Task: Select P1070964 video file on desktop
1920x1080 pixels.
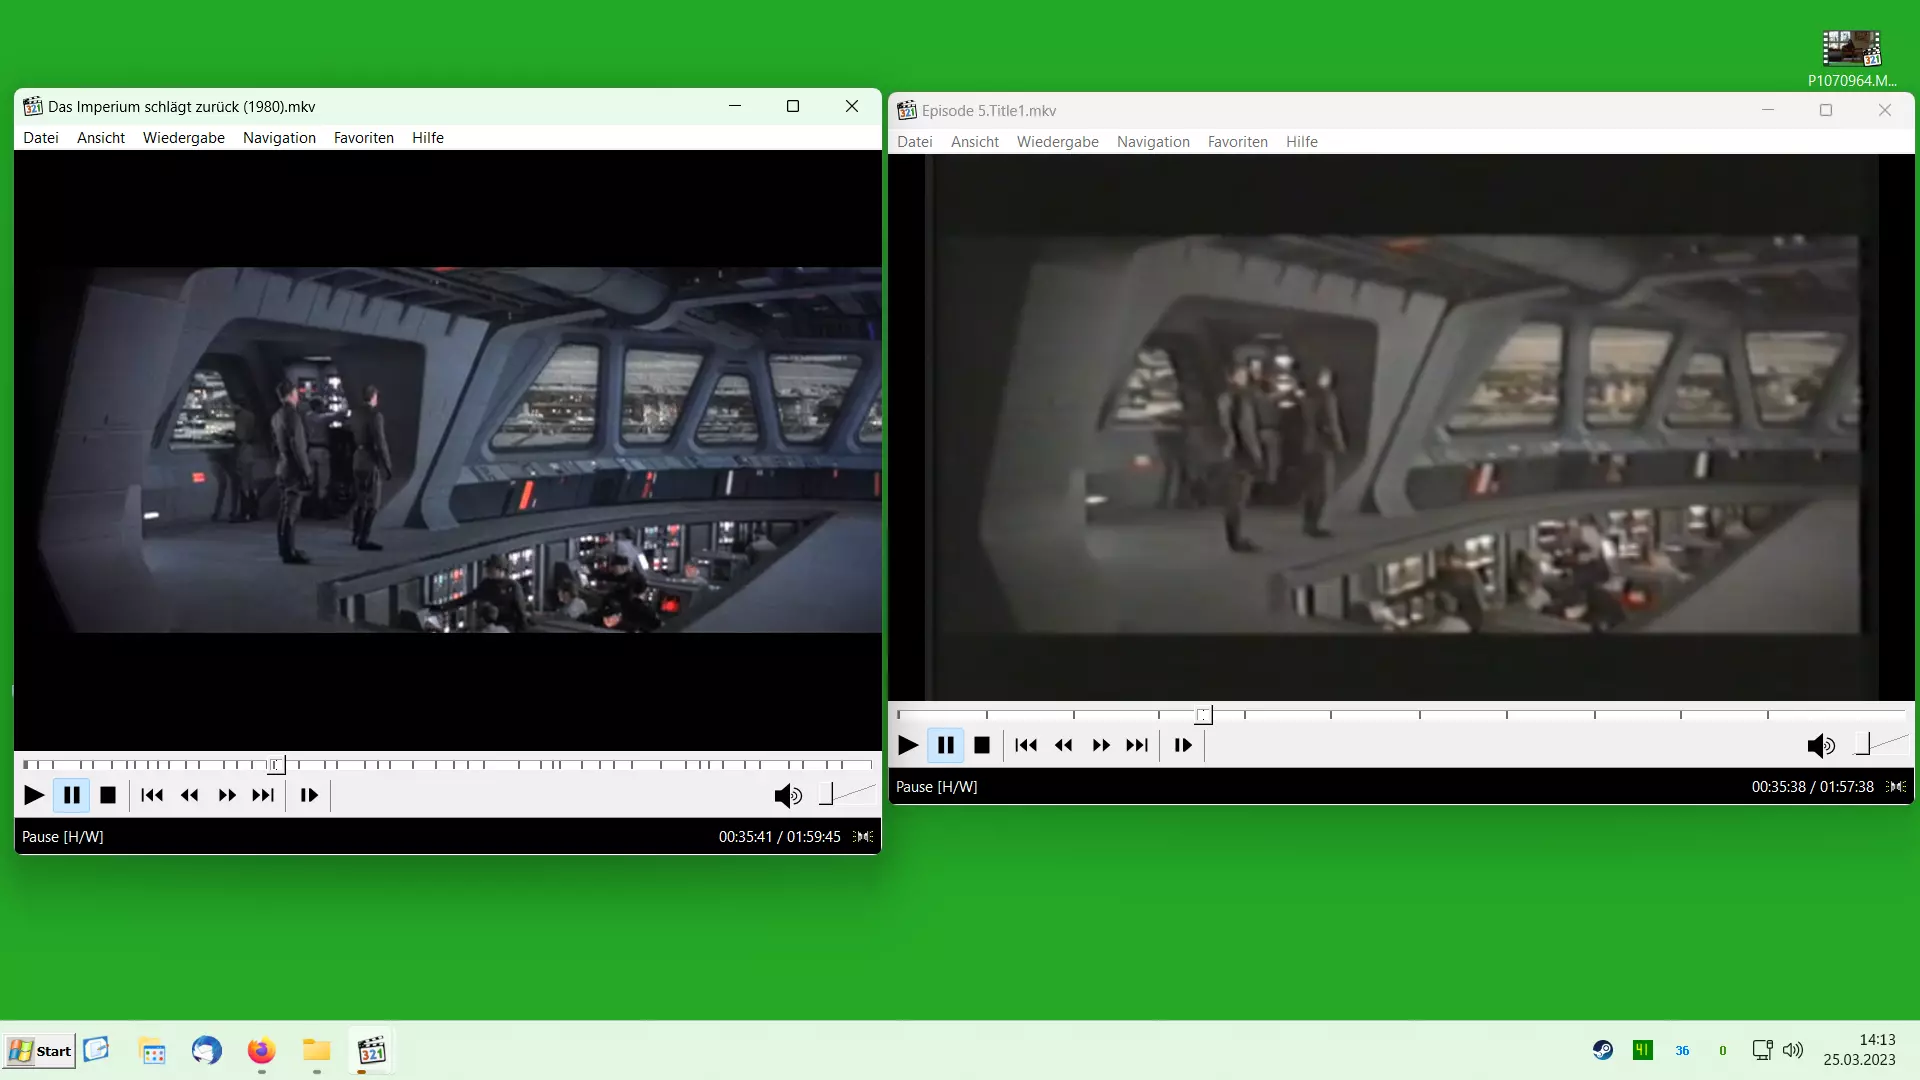Action: point(1851,60)
